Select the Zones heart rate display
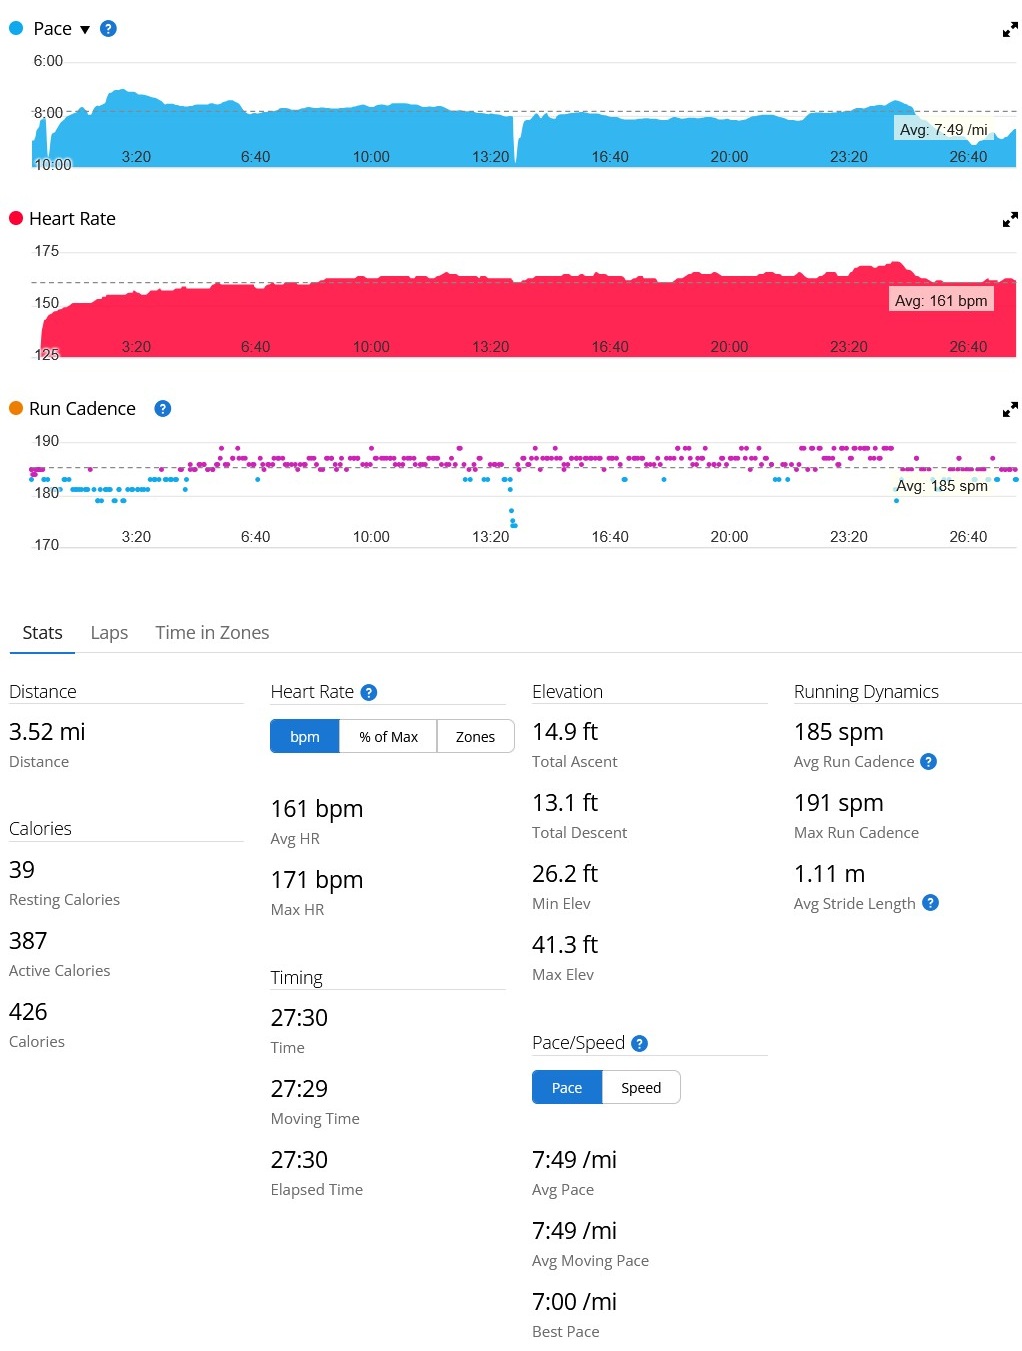 pyautogui.click(x=475, y=737)
